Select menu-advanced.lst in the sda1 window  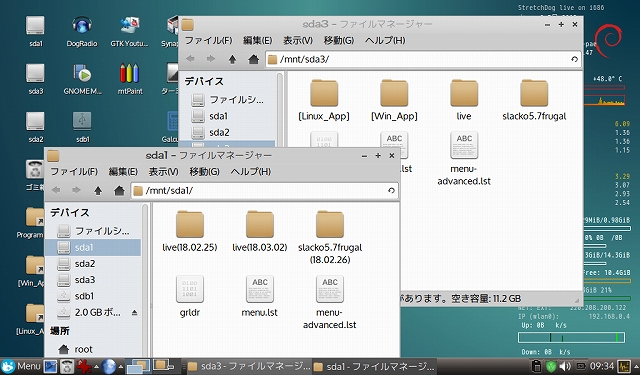pyautogui.click(x=330, y=302)
